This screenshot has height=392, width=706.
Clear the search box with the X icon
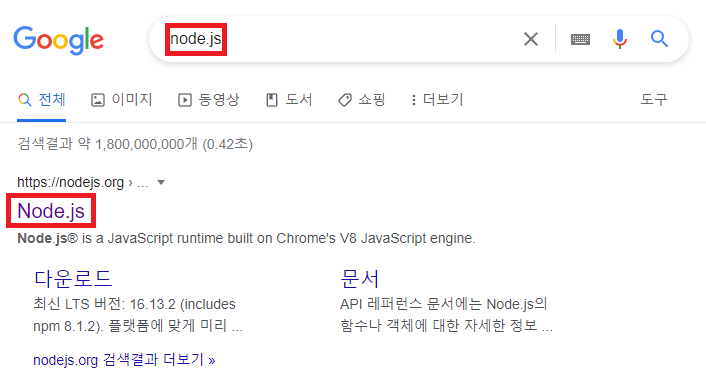click(x=531, y=39)
